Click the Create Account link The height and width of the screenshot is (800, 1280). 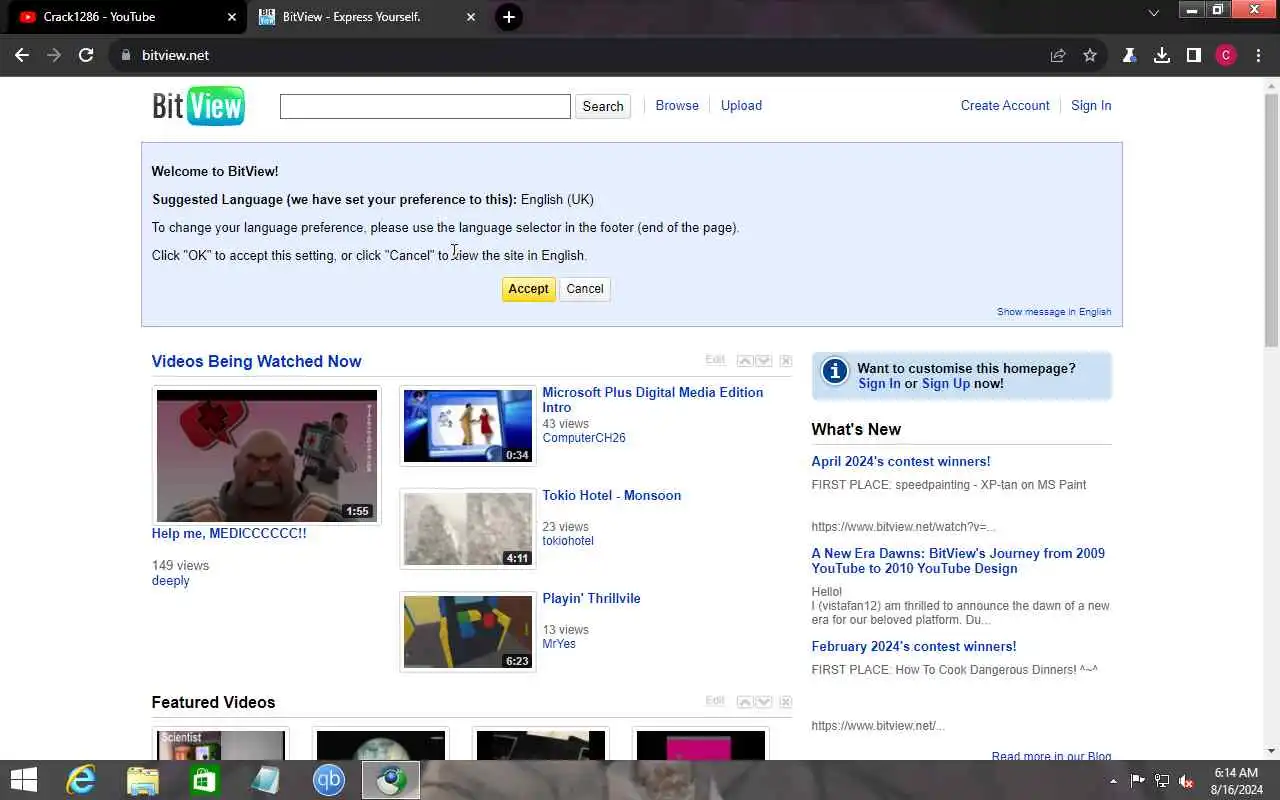[1005, 105]
